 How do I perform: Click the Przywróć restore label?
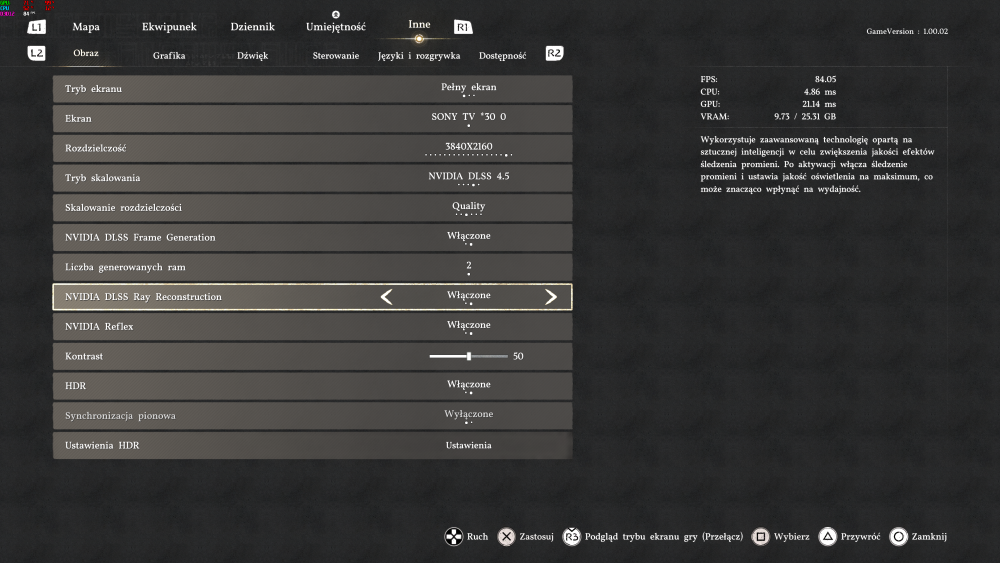pos(860,537)
